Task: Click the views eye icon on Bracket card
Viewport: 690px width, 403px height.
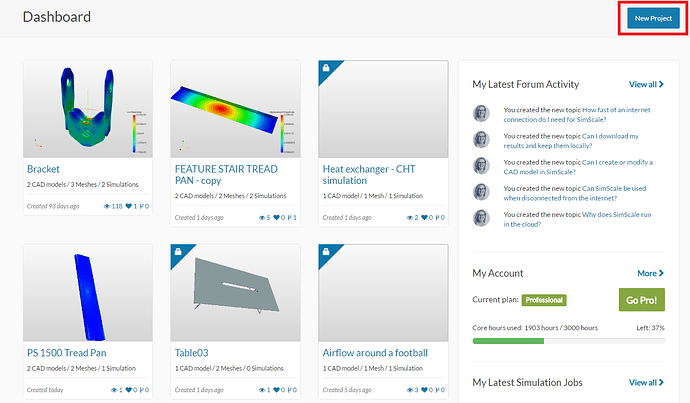Action: (106, 206)
